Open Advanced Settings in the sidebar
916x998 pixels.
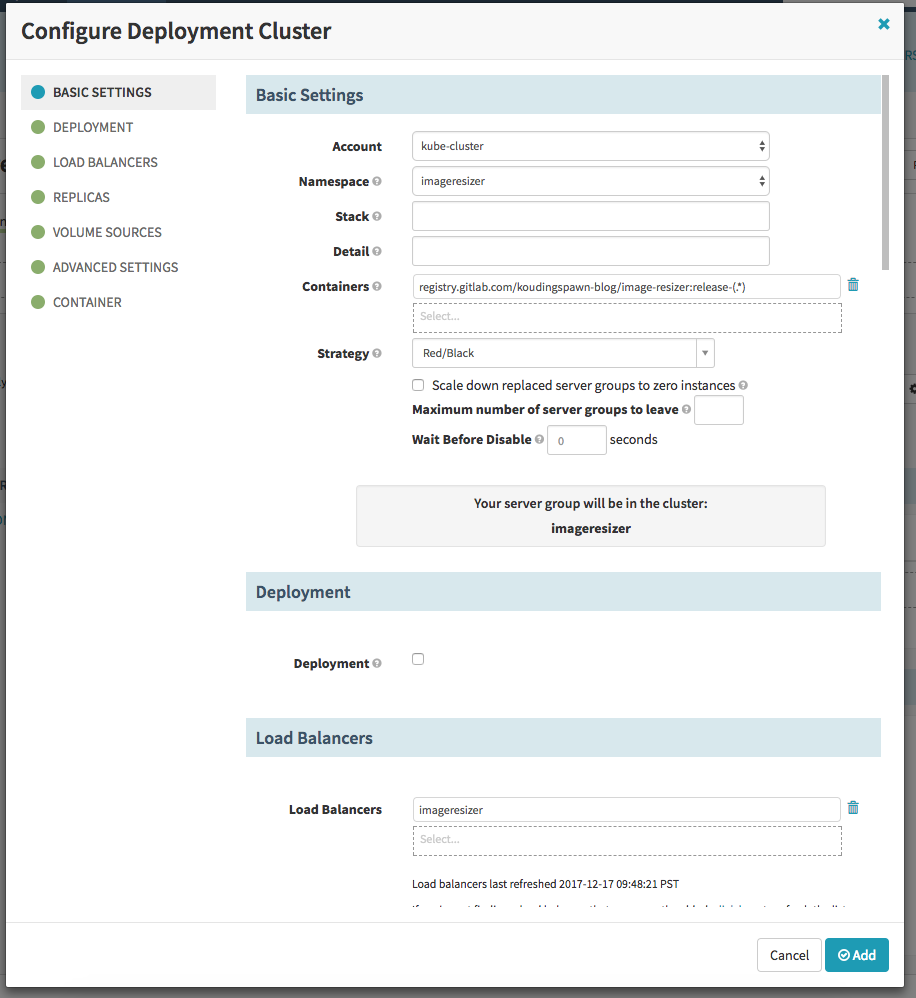pyautogui.click(x=115, y=267)
